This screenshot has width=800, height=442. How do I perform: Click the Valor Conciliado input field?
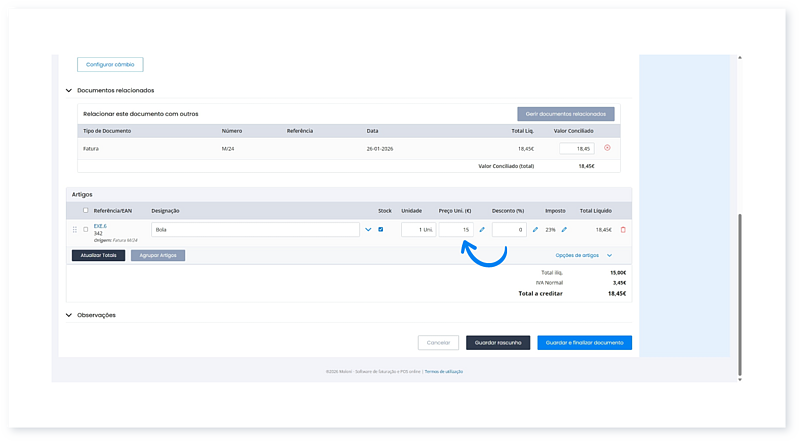(577, 148)
